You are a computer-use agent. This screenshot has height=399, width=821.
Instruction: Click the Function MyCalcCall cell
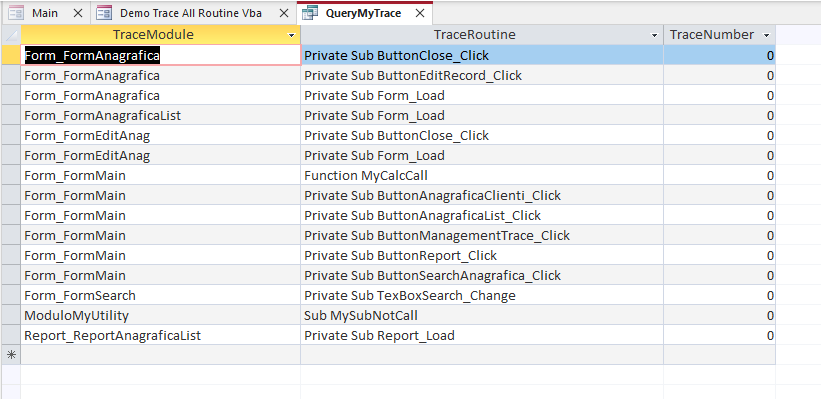(482, 175)
